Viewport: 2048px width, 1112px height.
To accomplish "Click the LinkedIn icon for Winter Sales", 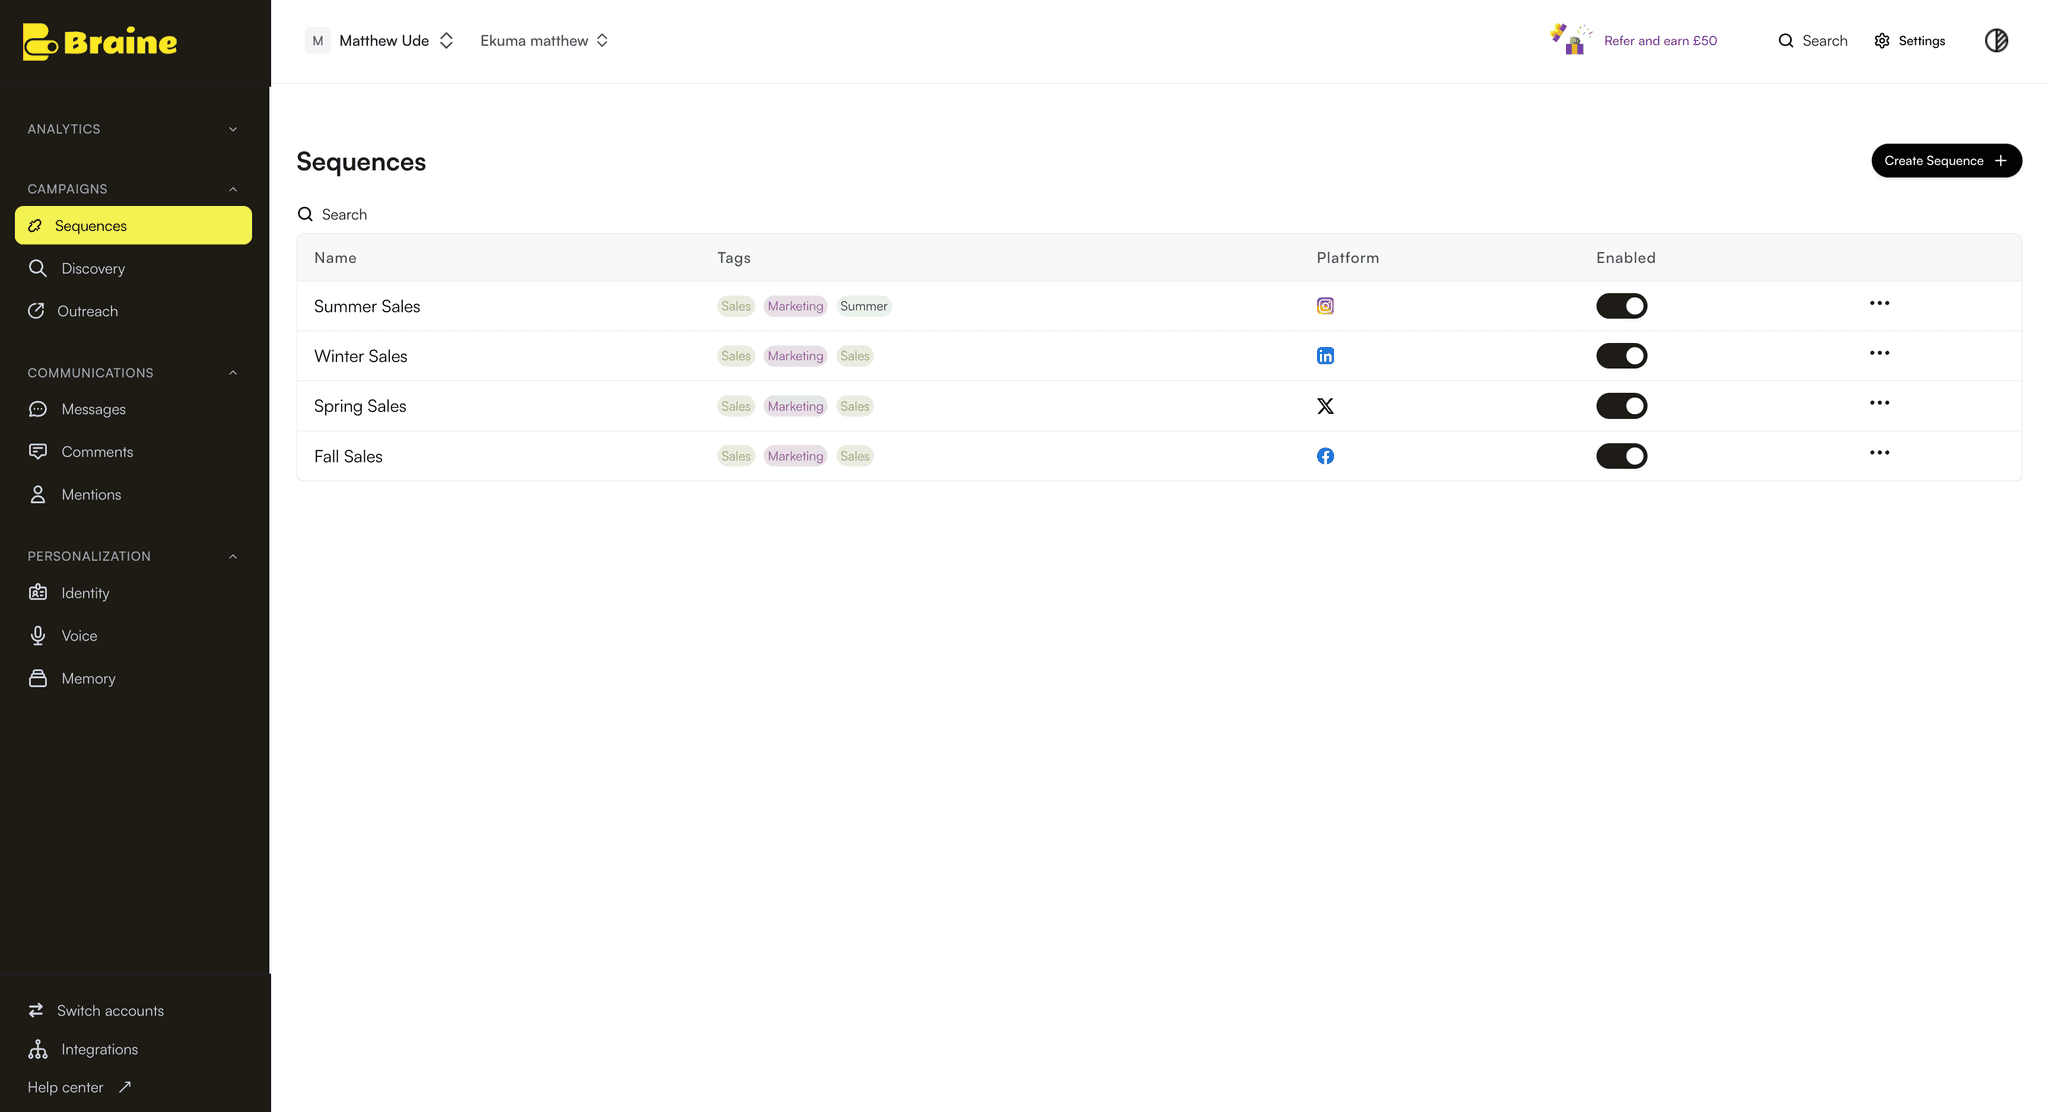I will tap(1325, 356).
